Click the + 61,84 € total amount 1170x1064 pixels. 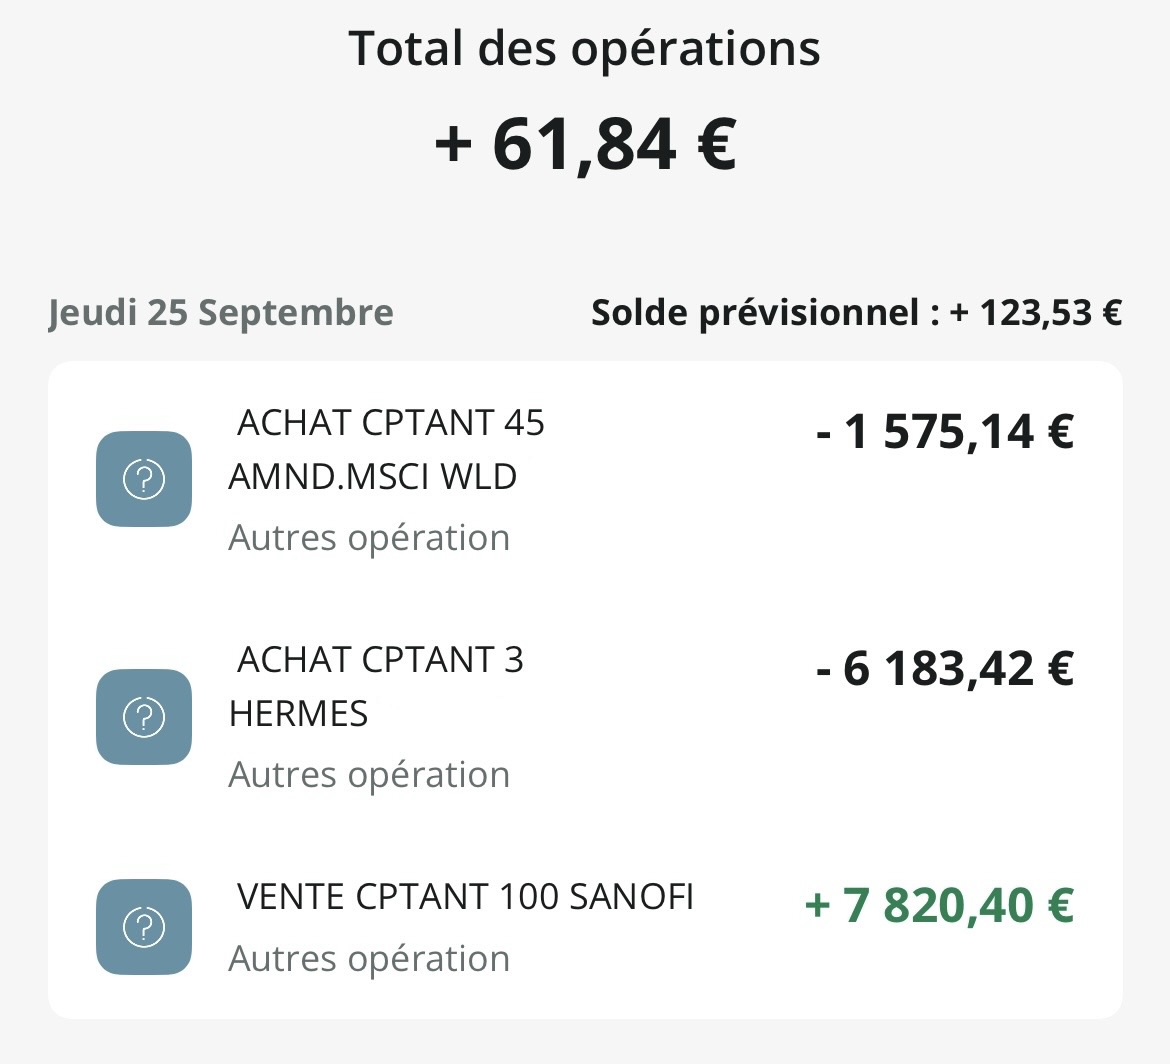click(x=585, y=144)
